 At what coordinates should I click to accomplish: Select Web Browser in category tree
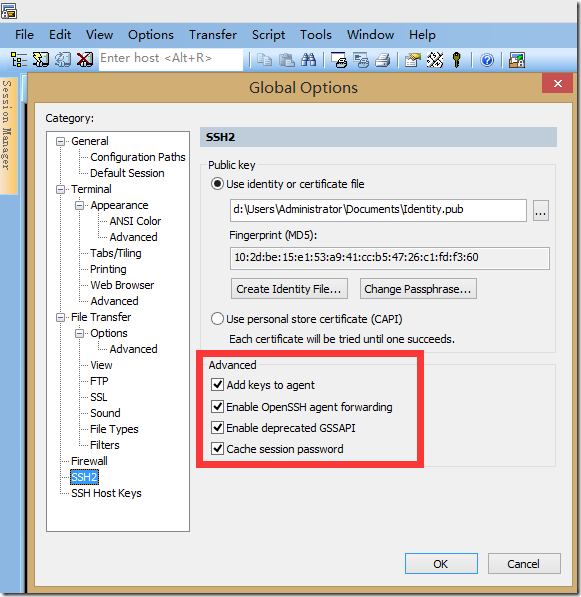click(122, 285)
